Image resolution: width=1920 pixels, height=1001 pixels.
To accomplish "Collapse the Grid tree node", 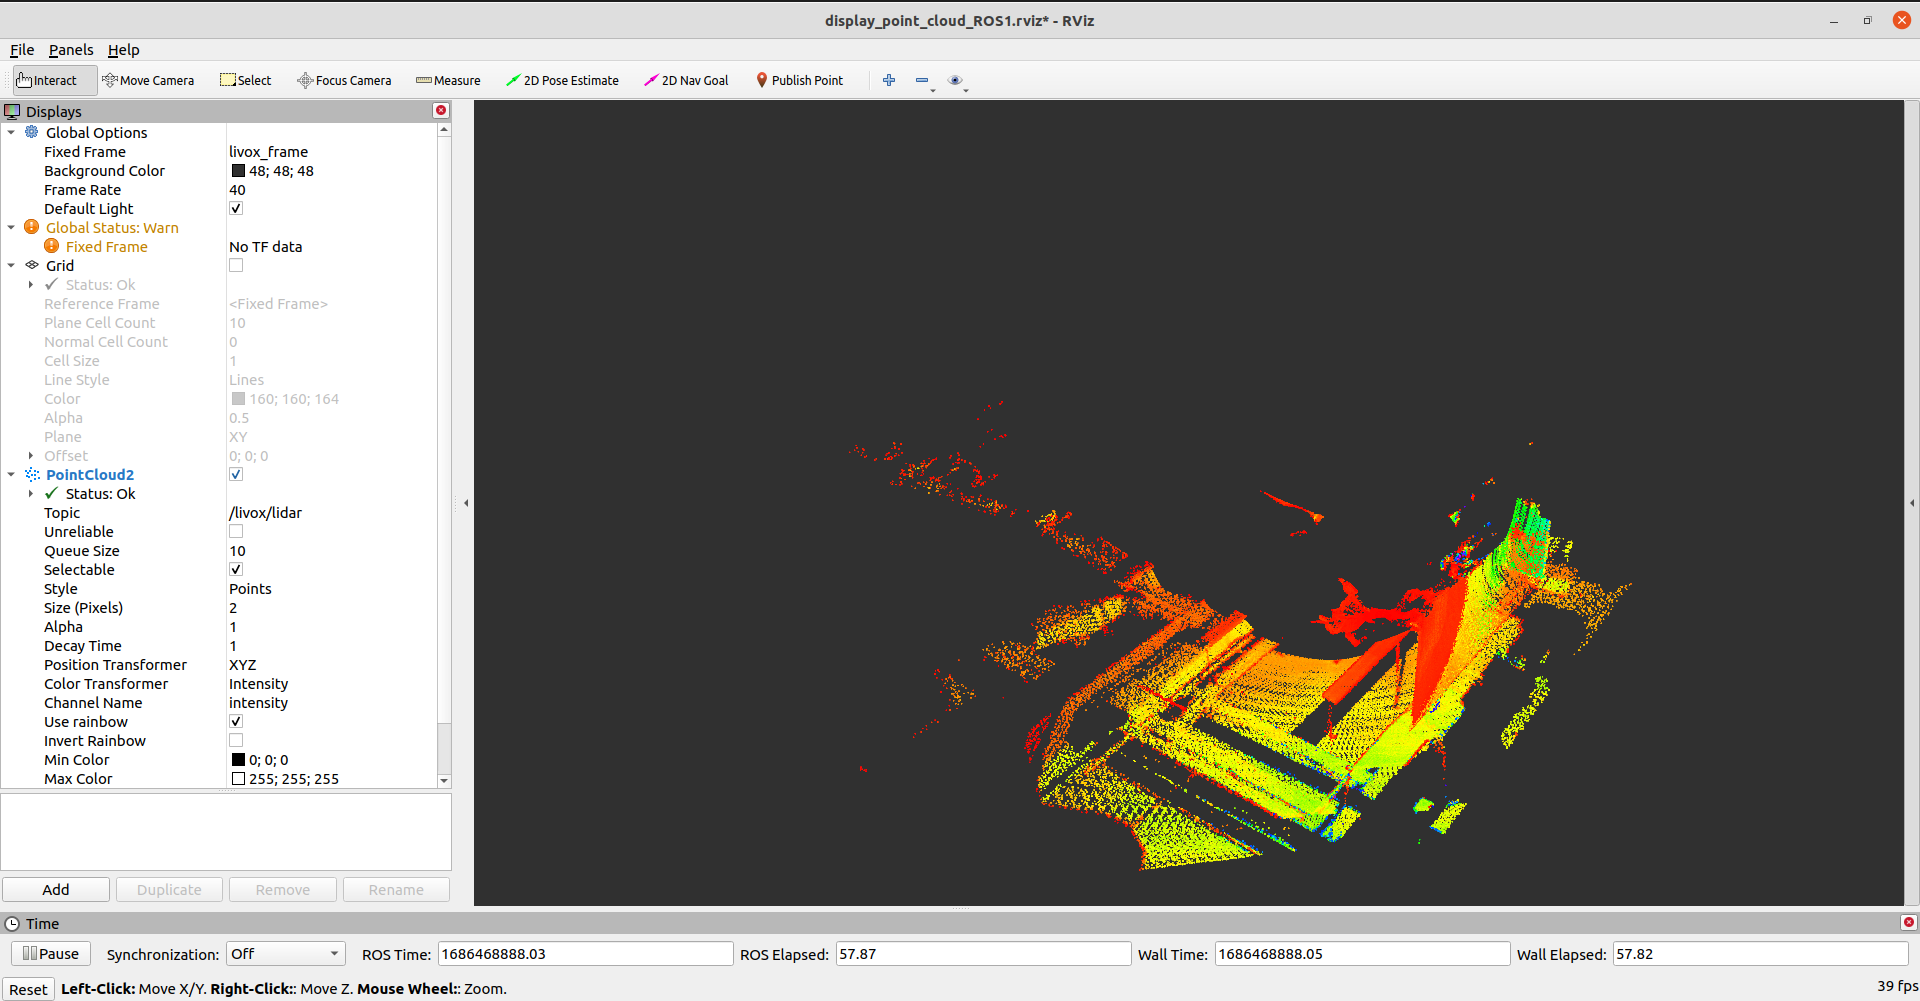I will 11,265.
